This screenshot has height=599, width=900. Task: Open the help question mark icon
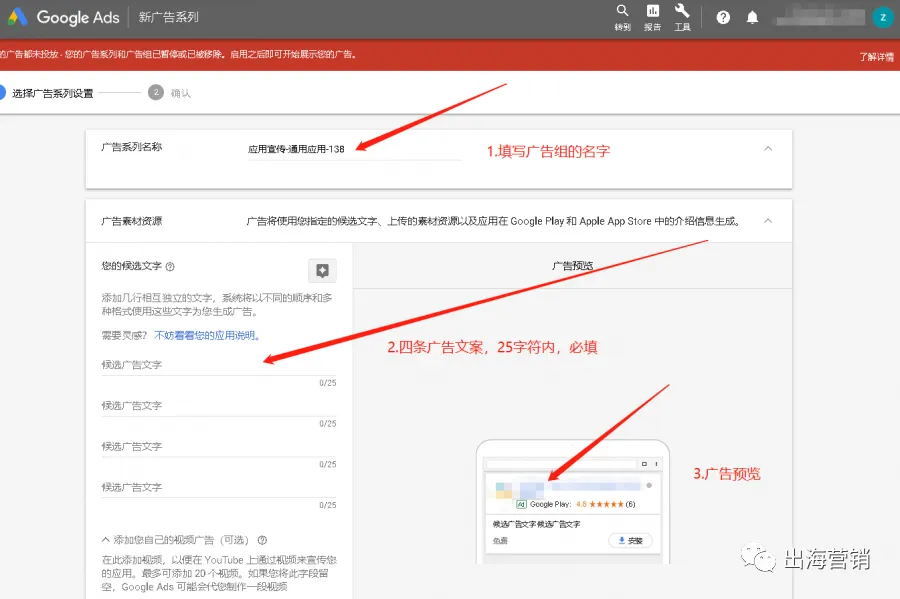click(723, 18)
